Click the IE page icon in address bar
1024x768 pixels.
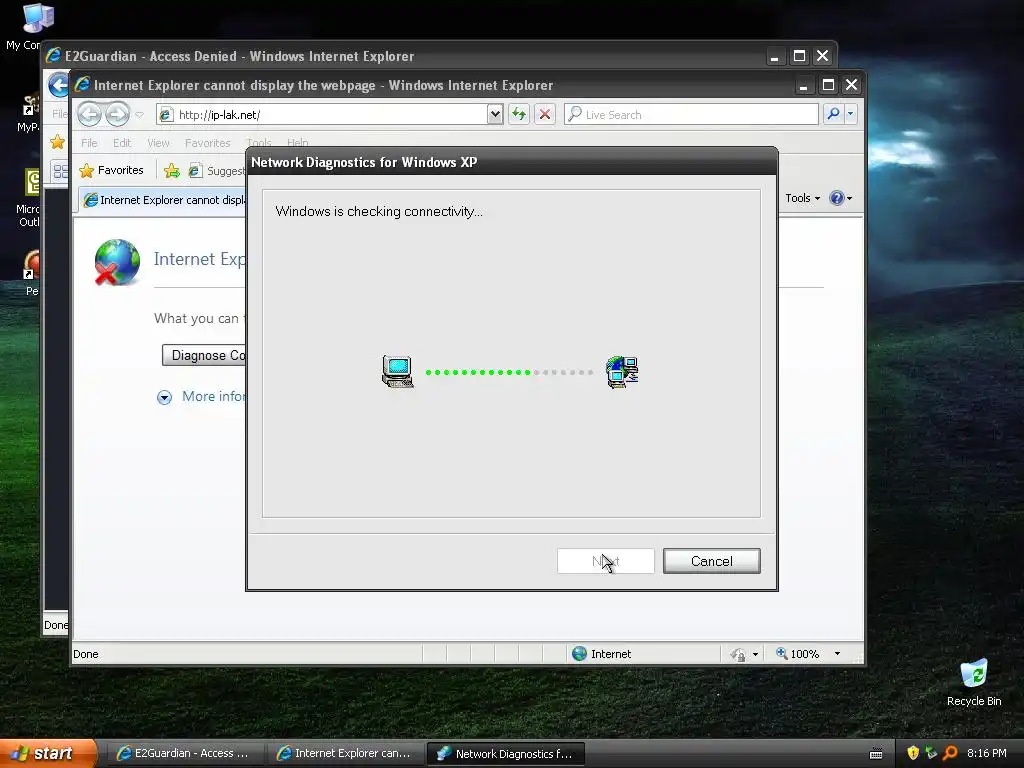[x=166, y=115]
